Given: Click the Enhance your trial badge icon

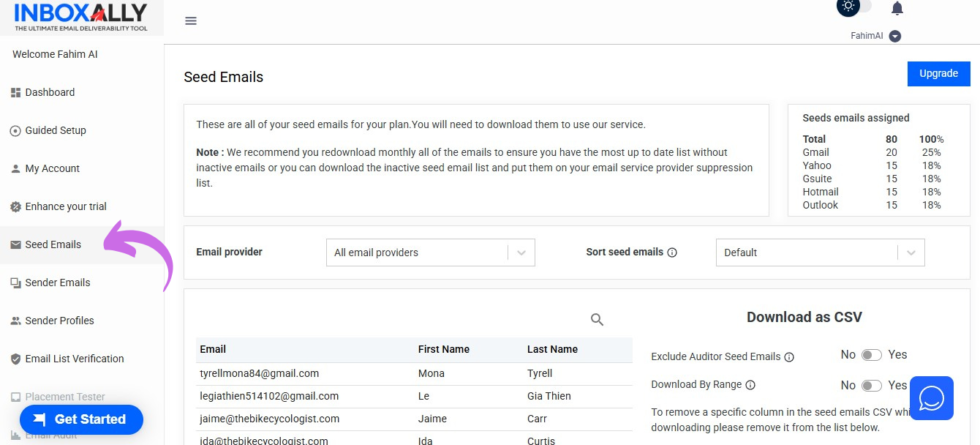Looking at the screenshot, I should point(16,207).
